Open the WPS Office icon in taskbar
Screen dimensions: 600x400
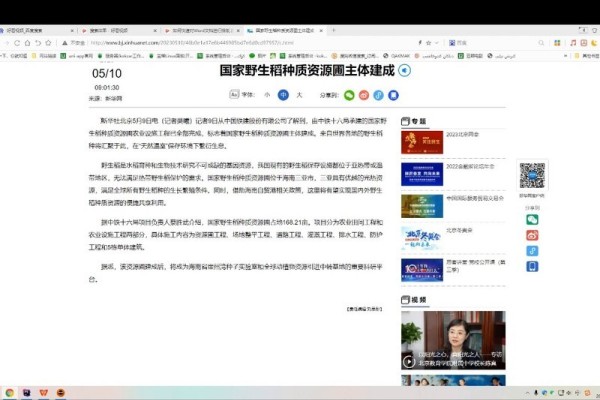(44, 393)
